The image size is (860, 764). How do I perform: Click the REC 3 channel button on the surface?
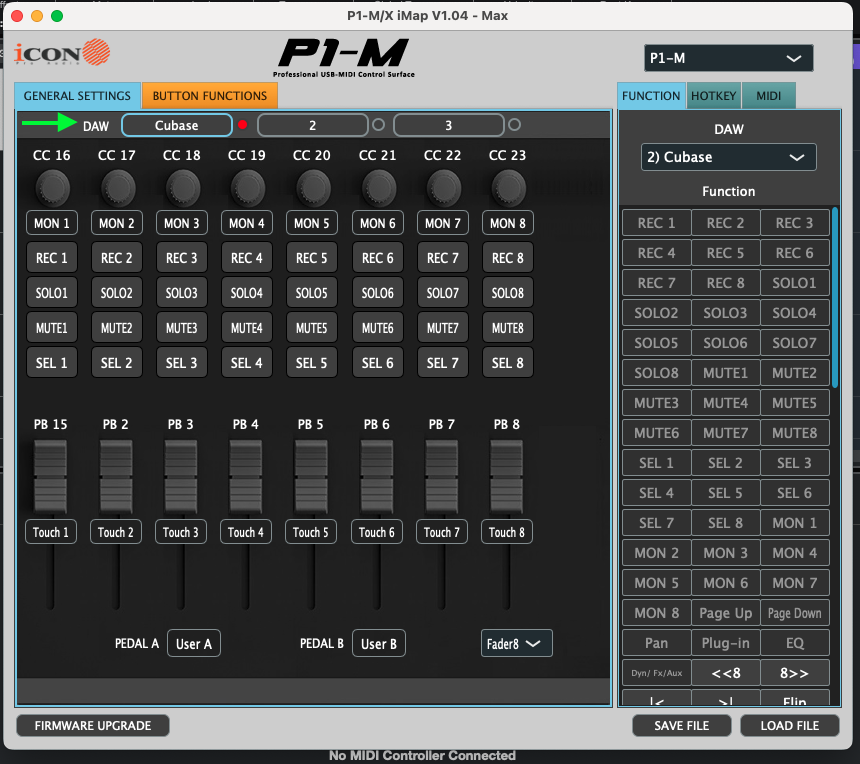tap(182, 258)
